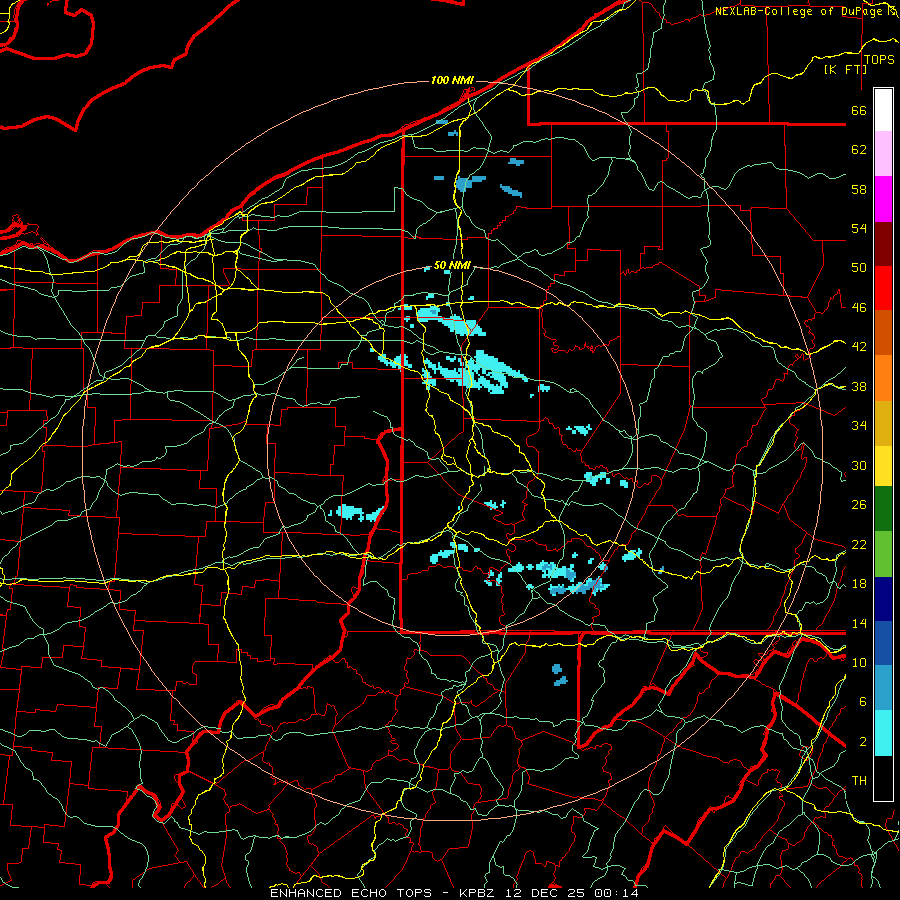Click the "26" scale label
This screenshot has height=900, width=900.
(x=859, y=505)
